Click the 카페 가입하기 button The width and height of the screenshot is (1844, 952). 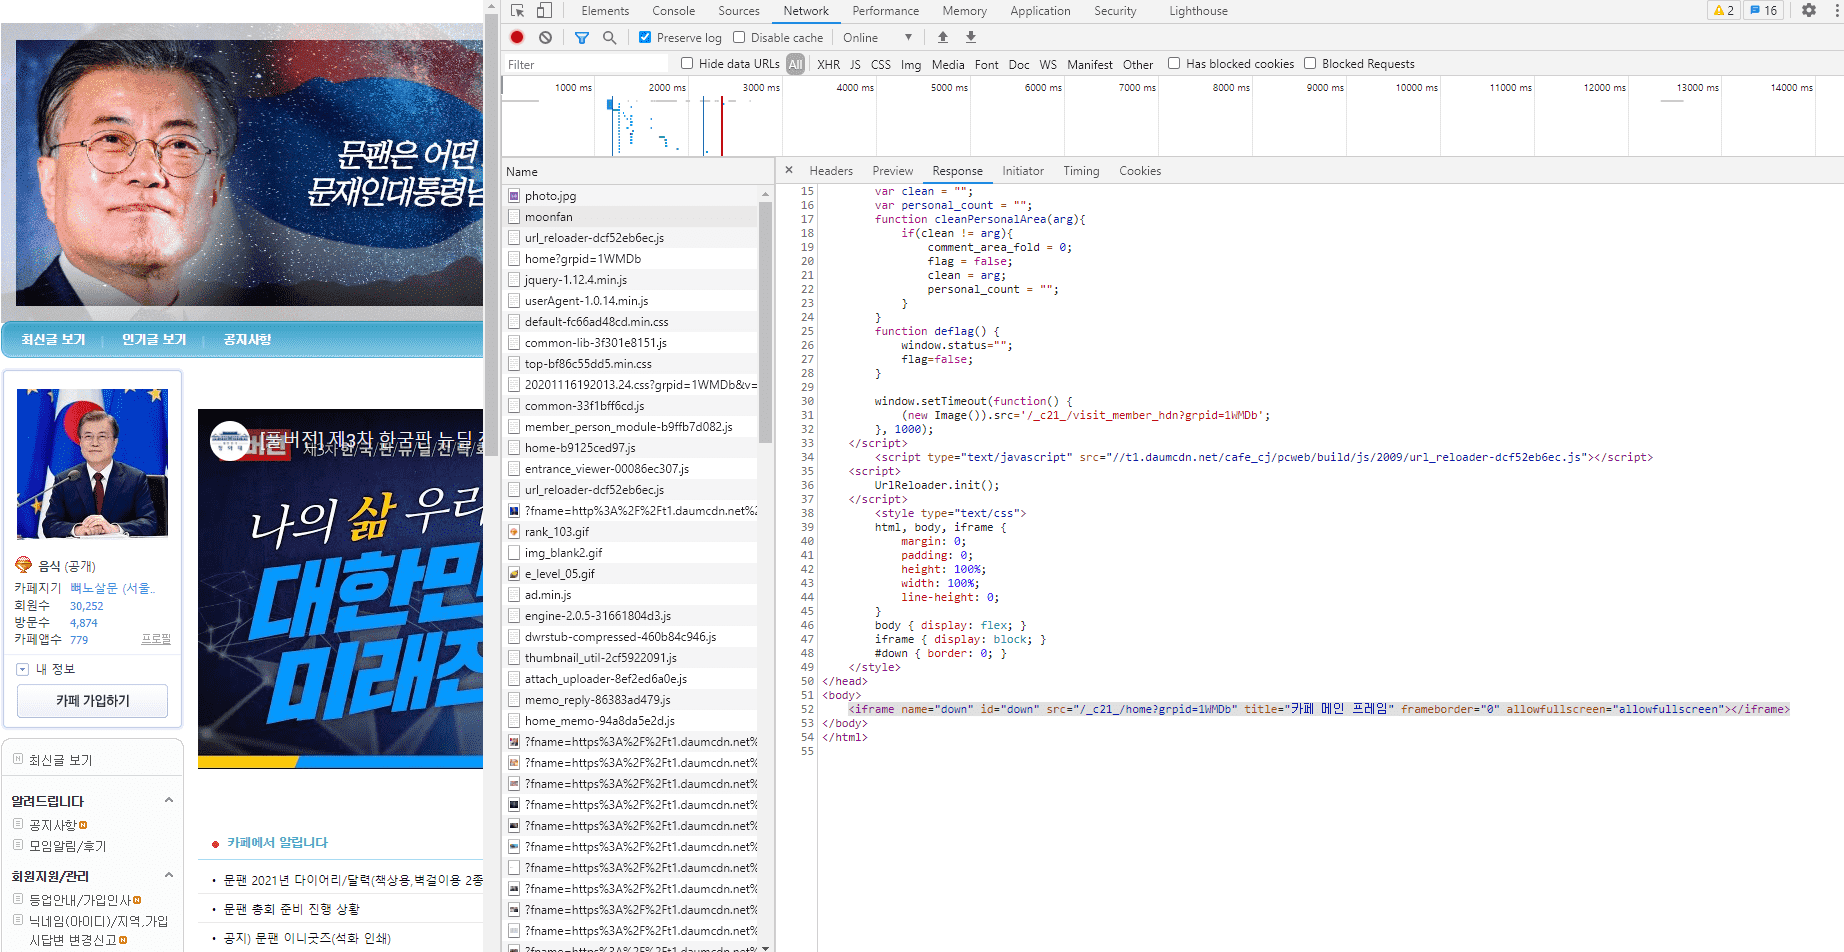[93, 701]
